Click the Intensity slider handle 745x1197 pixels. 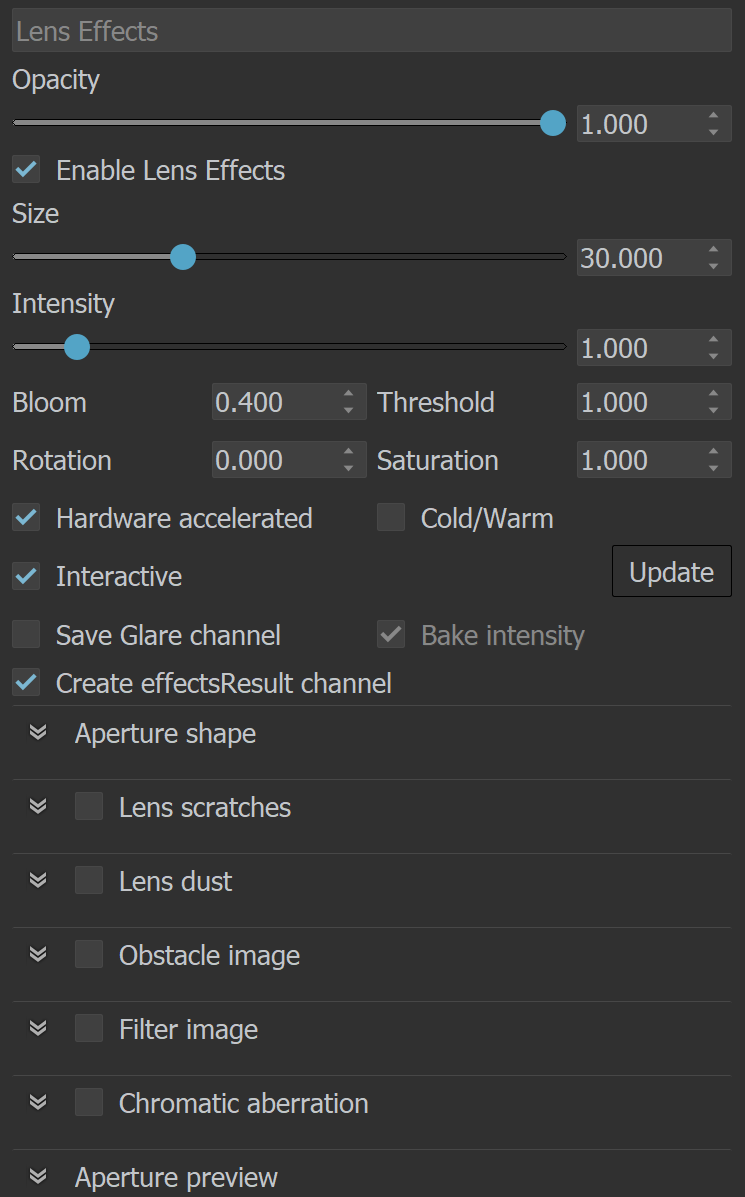pos(76,347)
